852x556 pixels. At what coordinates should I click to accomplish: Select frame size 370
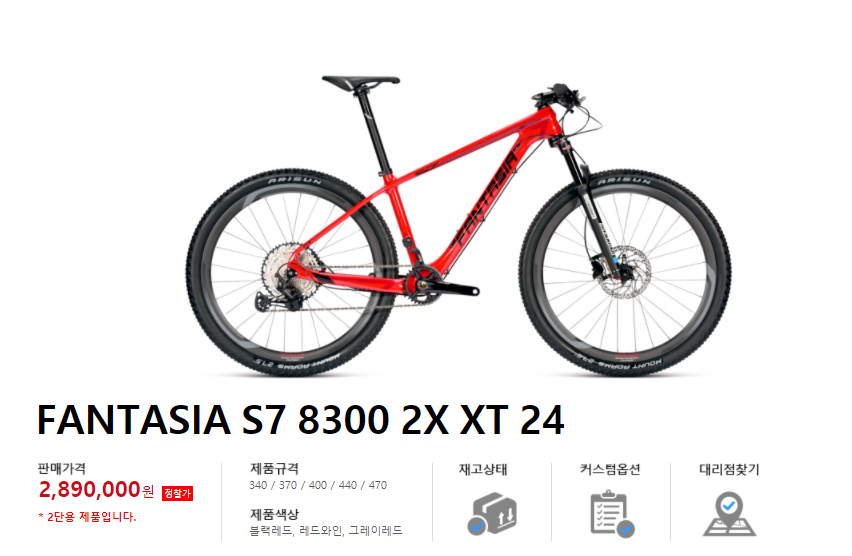(x=288, y=485)
